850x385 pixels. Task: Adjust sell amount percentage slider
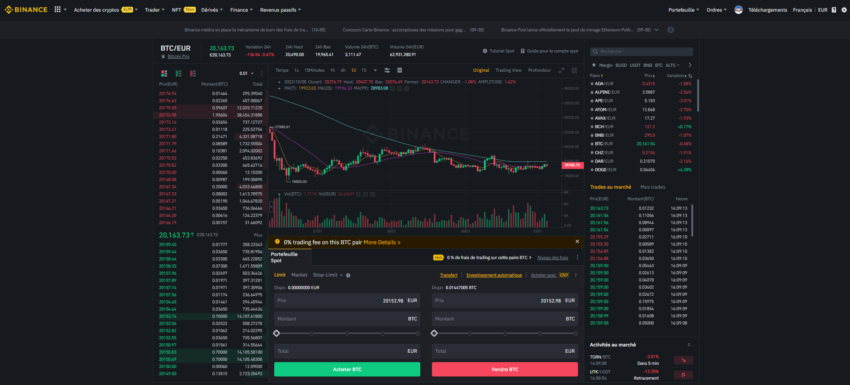pyautogui.click(x=505, y=333)
